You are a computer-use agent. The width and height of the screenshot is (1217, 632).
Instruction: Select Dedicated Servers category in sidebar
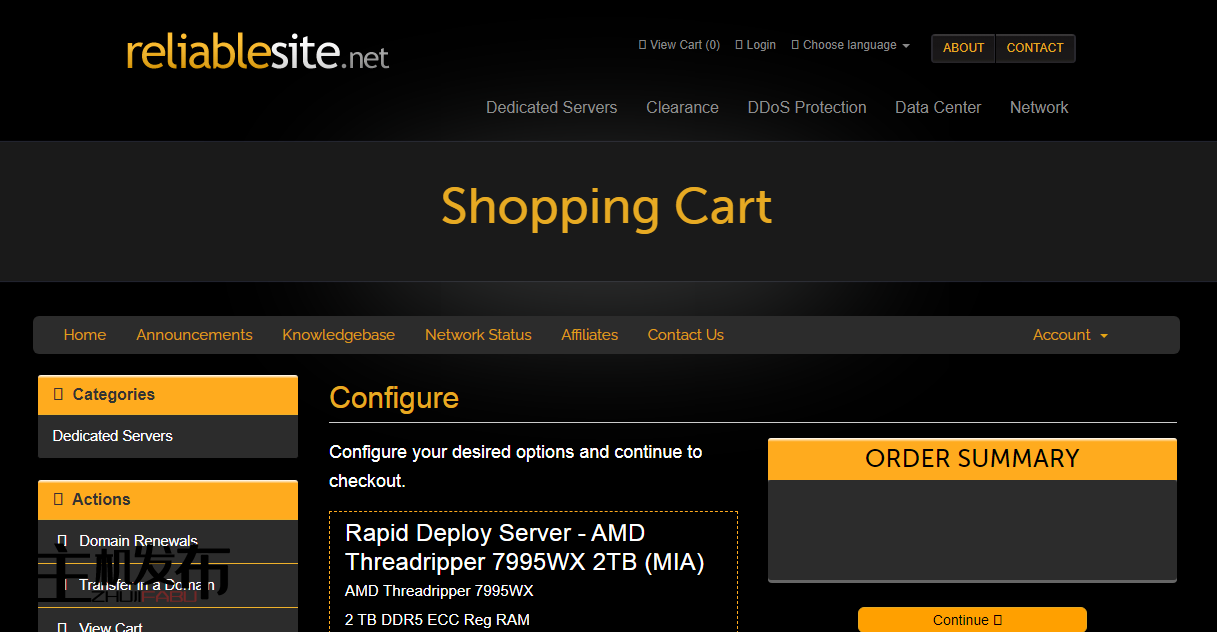(x=112, y=436)
